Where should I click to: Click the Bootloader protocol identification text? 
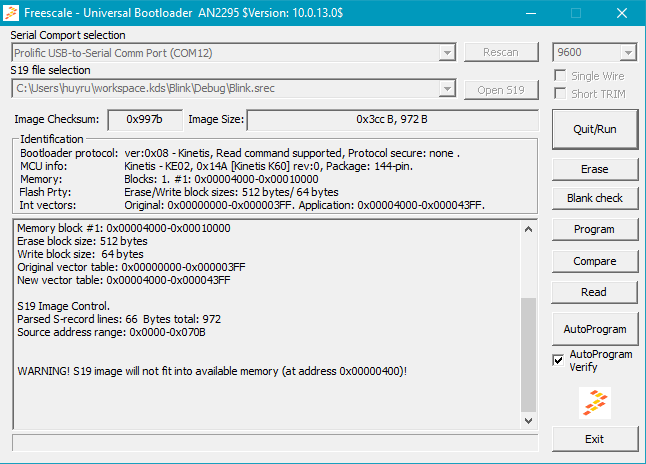[x=292, y=153]
